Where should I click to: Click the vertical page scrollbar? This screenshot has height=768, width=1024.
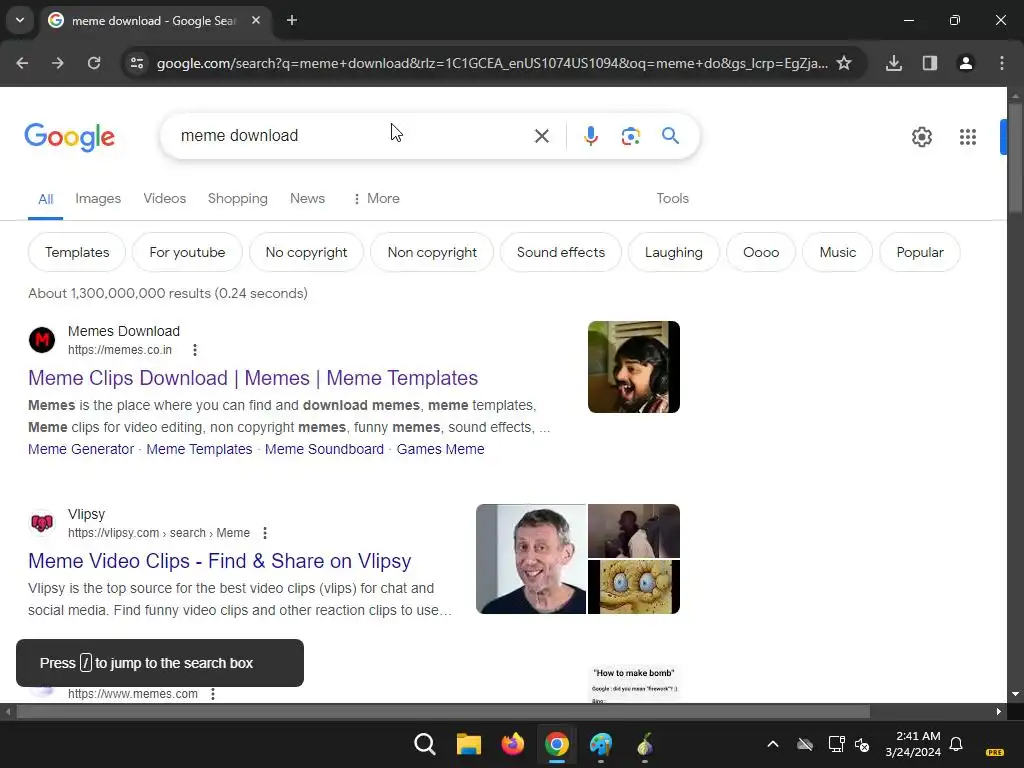pos(1015,157)
